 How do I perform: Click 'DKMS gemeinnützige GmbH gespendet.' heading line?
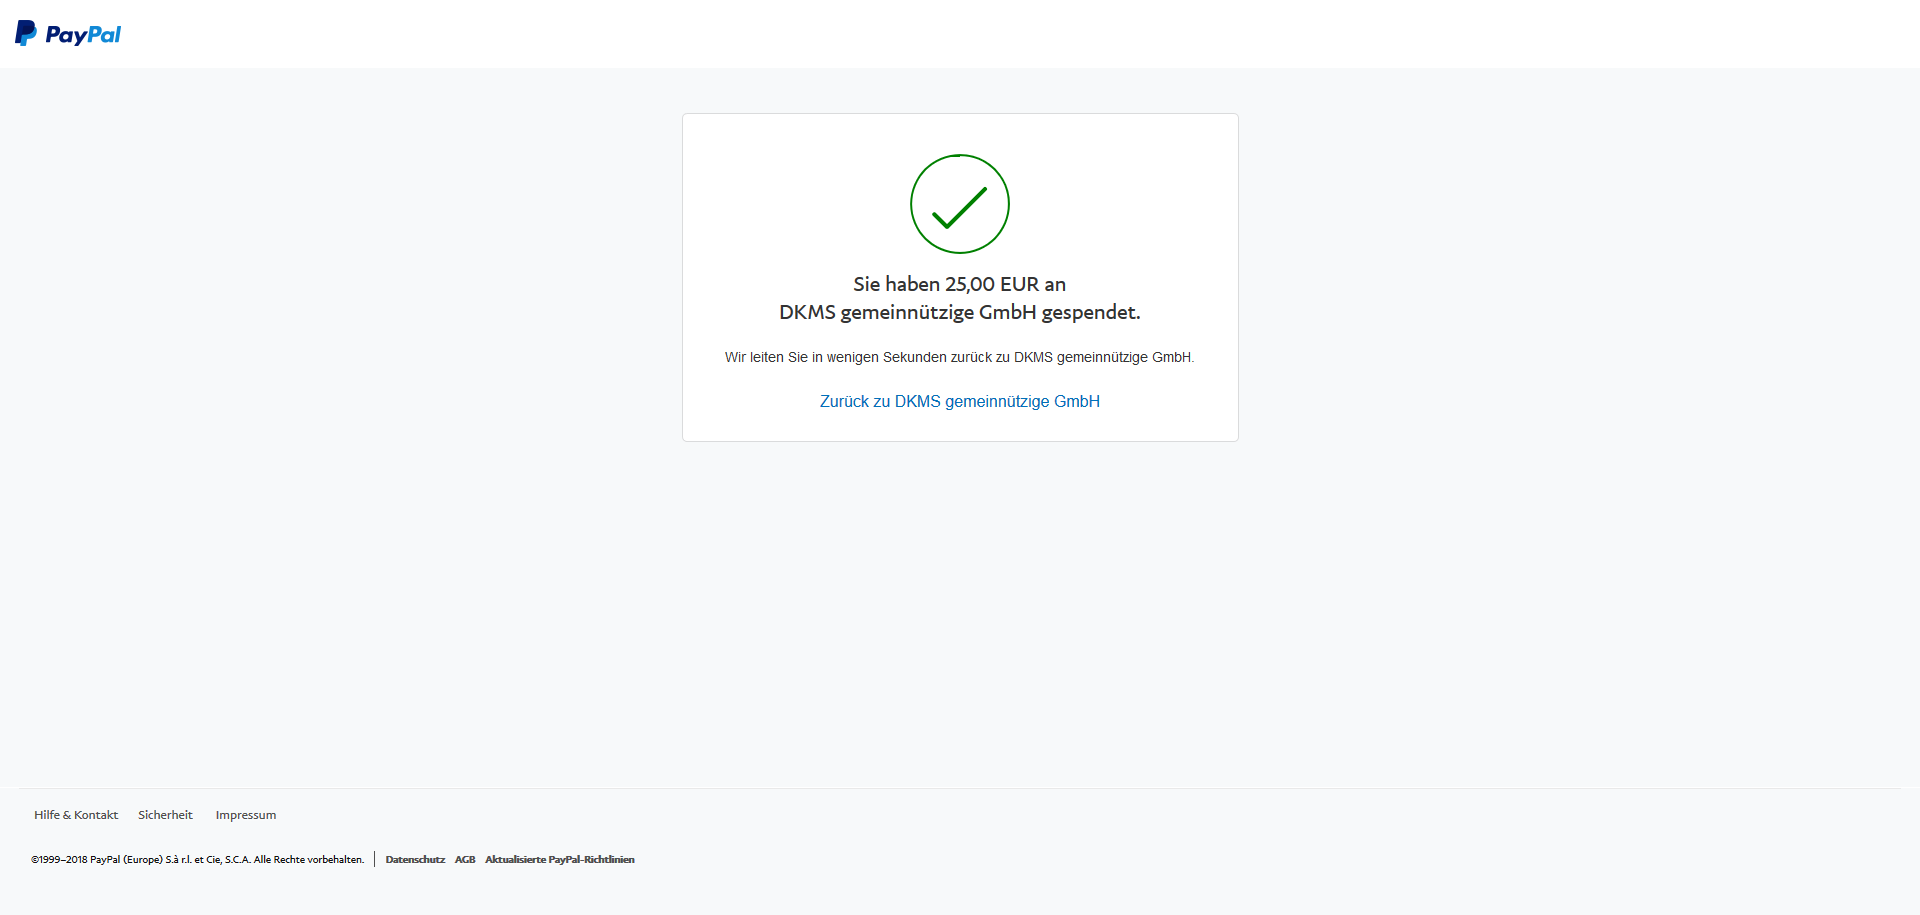960,312
